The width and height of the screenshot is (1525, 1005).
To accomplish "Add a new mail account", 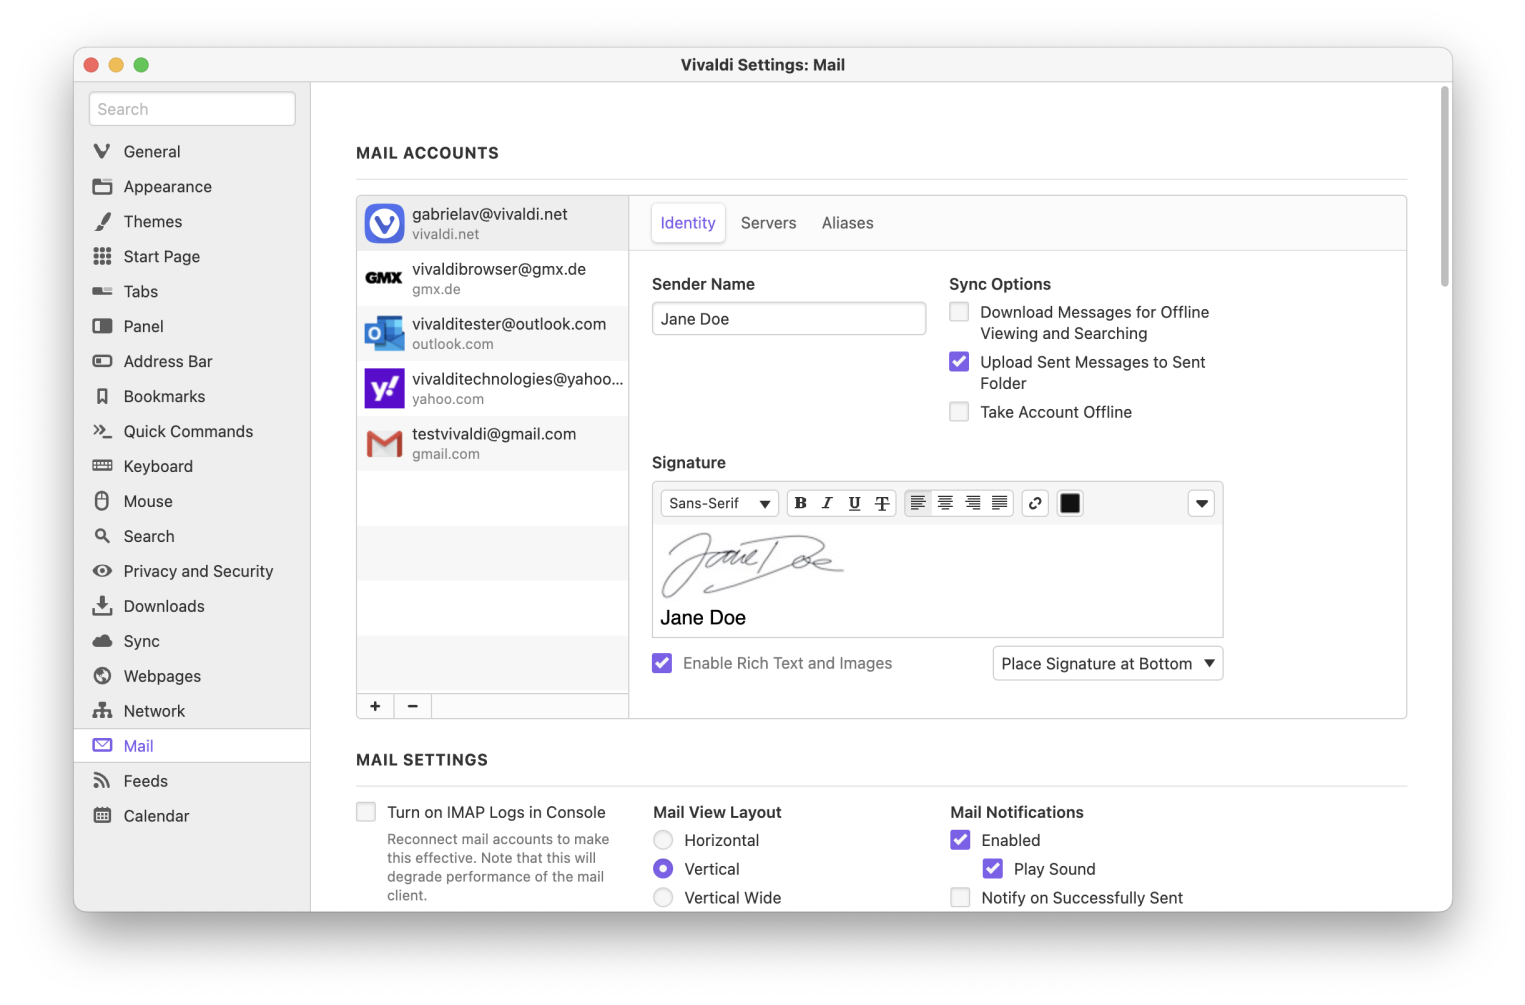I will pyautogui.click(x=375, y=706).
